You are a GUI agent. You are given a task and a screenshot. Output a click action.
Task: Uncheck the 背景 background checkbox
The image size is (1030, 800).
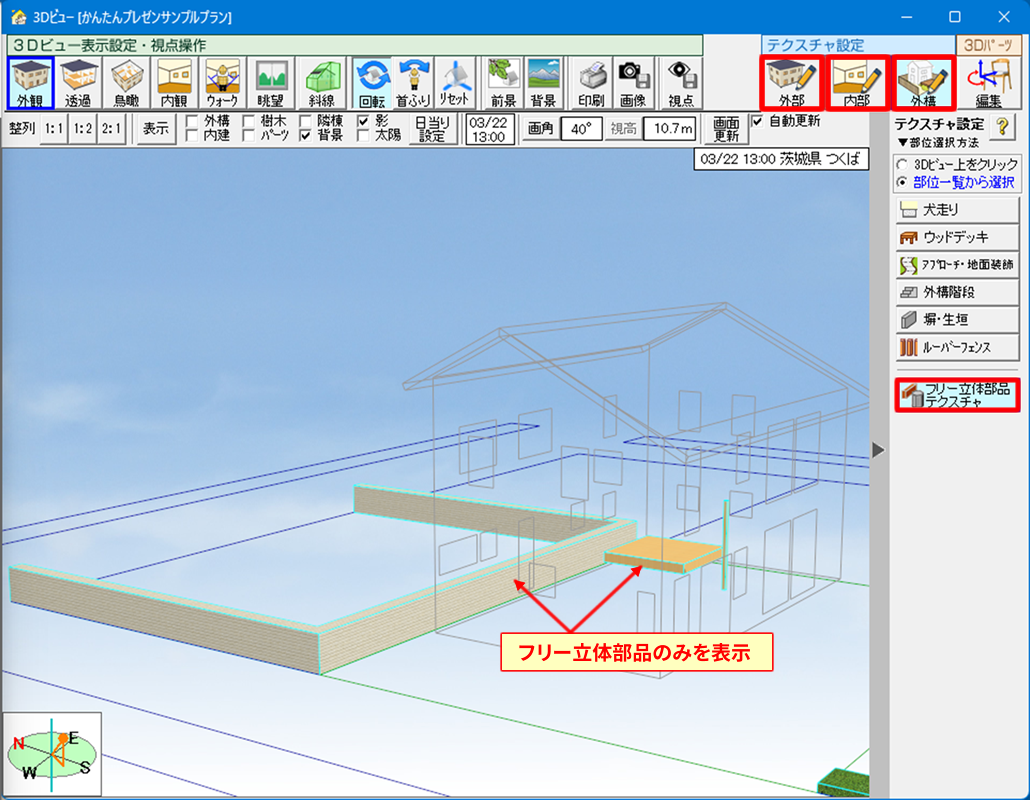(305, 135)
